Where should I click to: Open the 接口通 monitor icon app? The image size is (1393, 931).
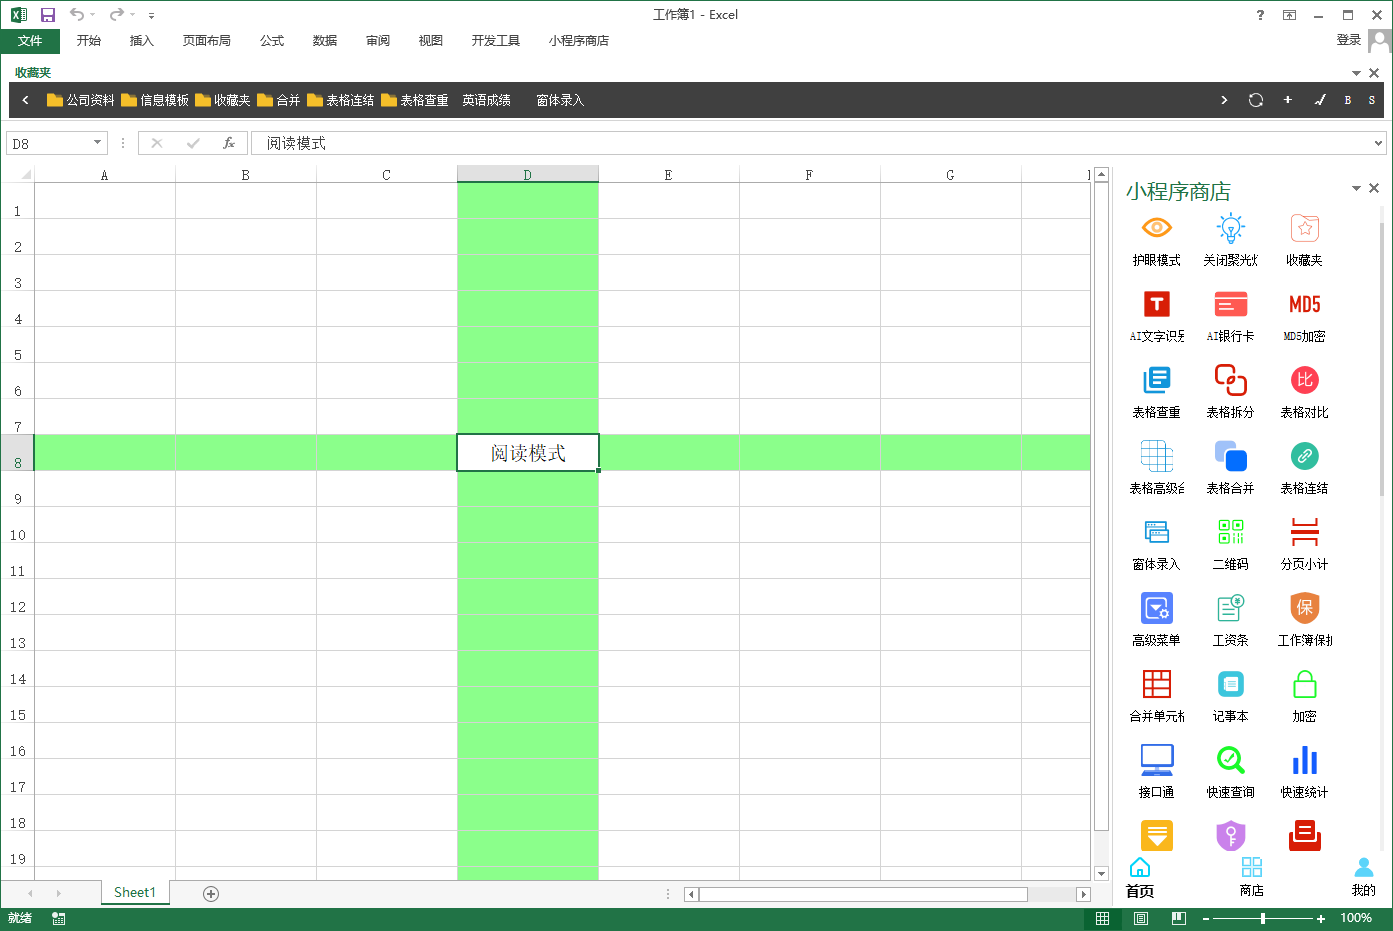[1156, 771]
